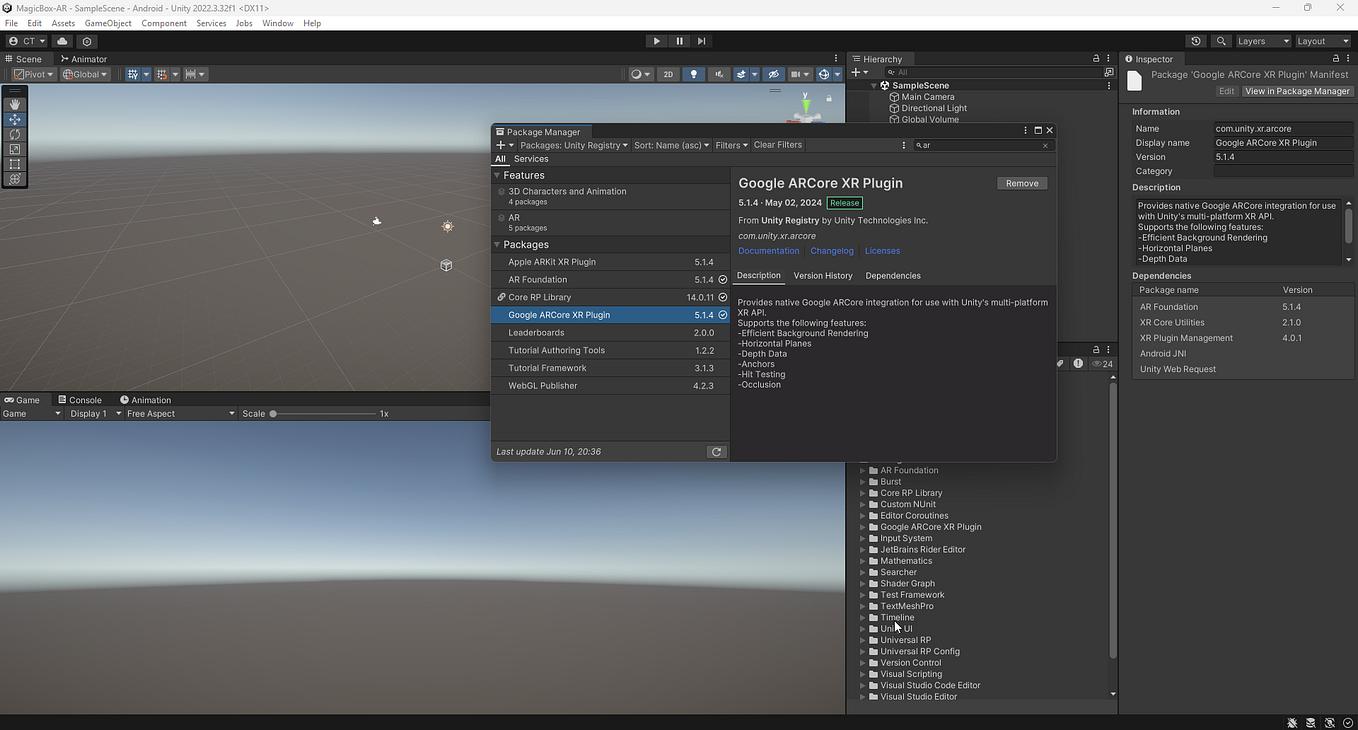Open the Window menu
Viewport: 1358px width, 730px height.
[x=277, y=22]
